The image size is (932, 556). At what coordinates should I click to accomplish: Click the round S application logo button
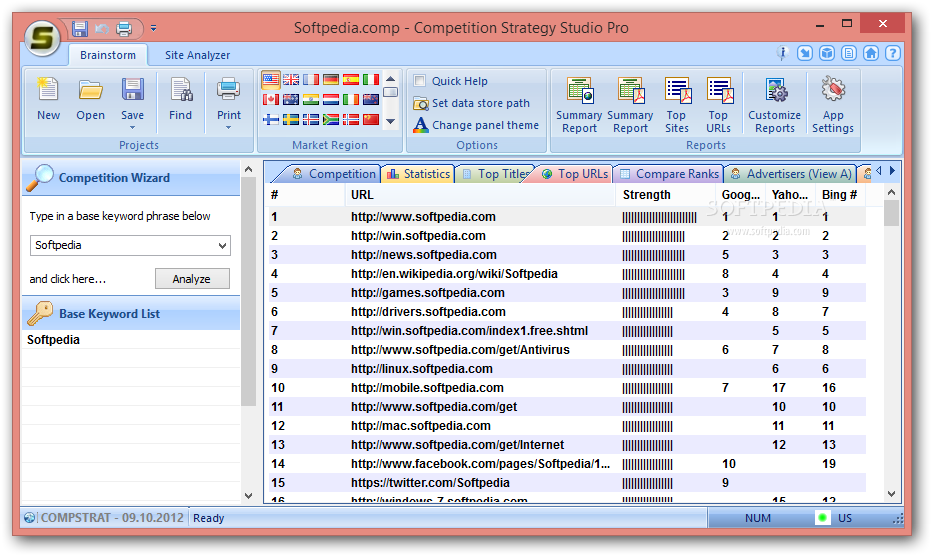[42, 38]
